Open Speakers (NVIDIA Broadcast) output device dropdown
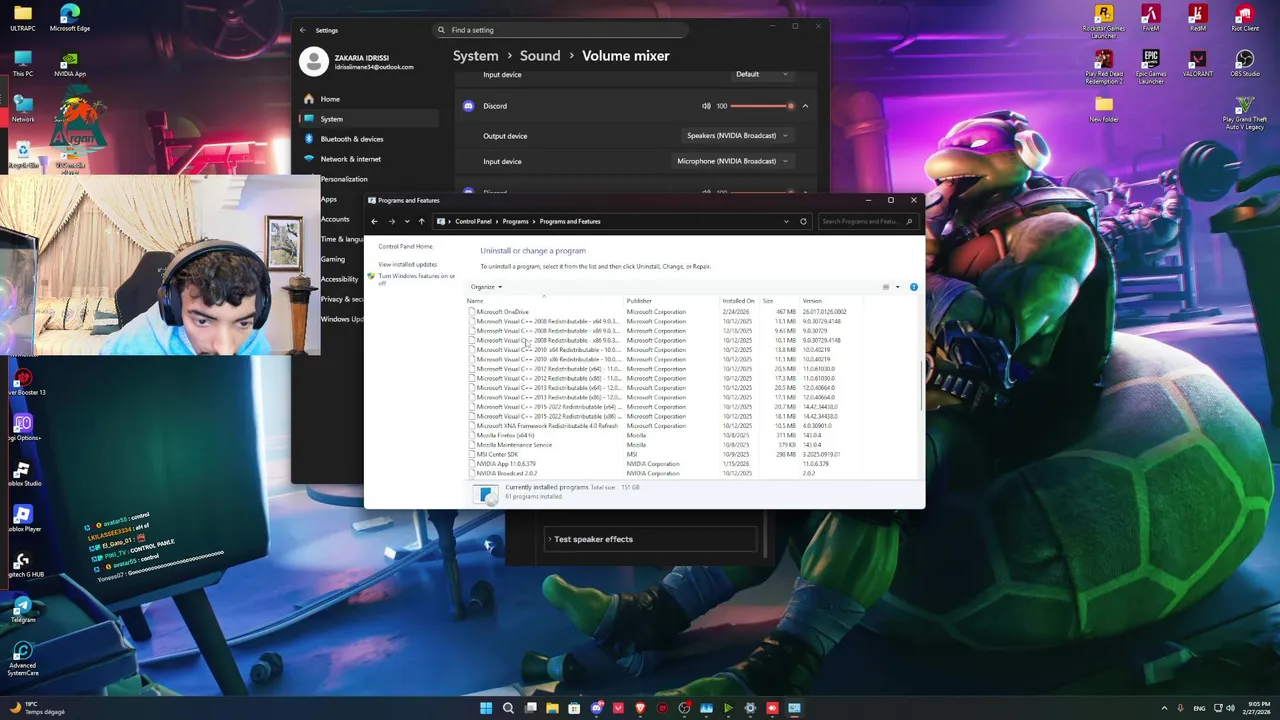The width and height of the screenshot is (1280, 720). 737,136
